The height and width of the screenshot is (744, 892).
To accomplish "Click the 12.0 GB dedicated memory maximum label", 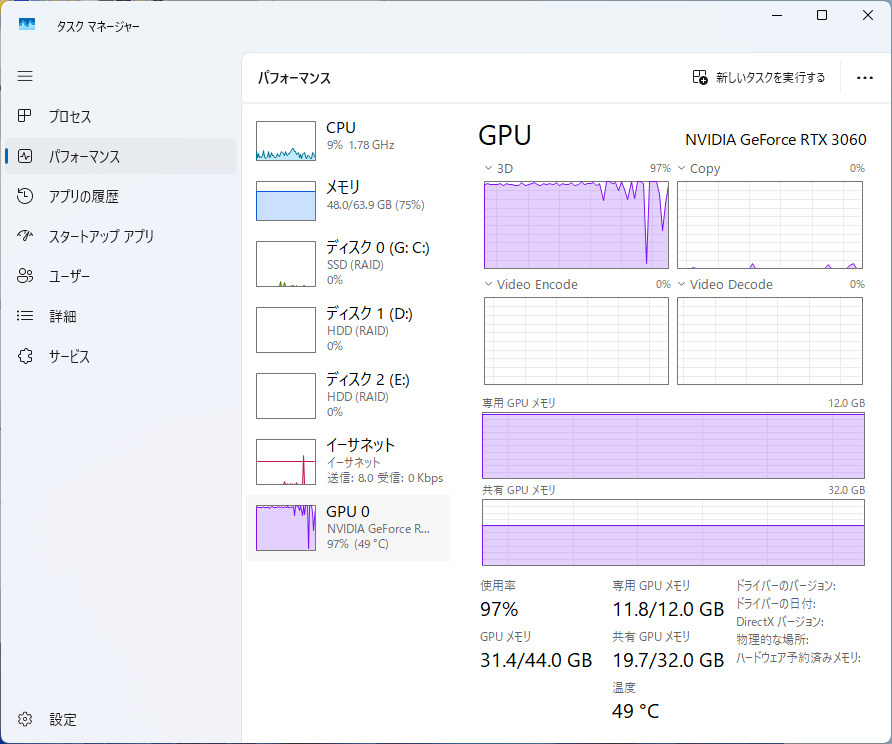I will 846,403.
